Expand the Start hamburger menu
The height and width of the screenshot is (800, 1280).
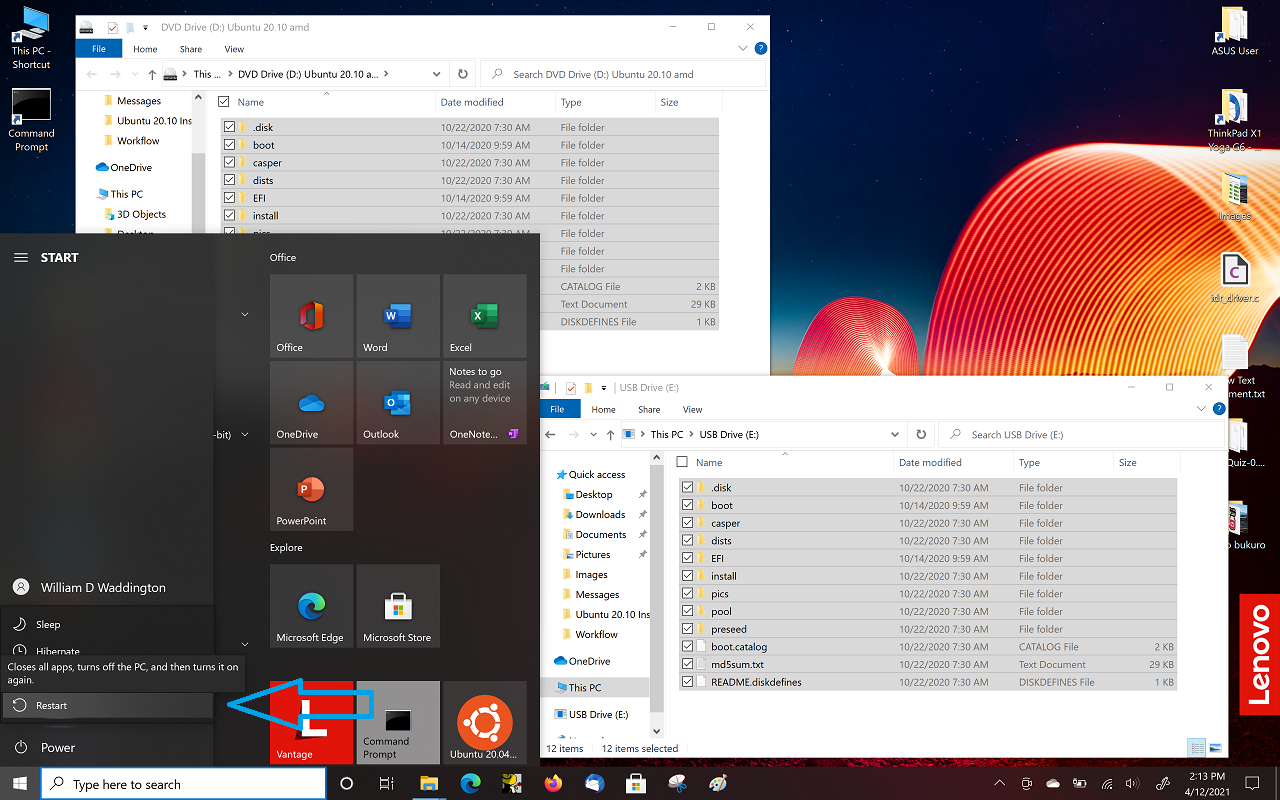pyautogui.click(x=20, y=257)
